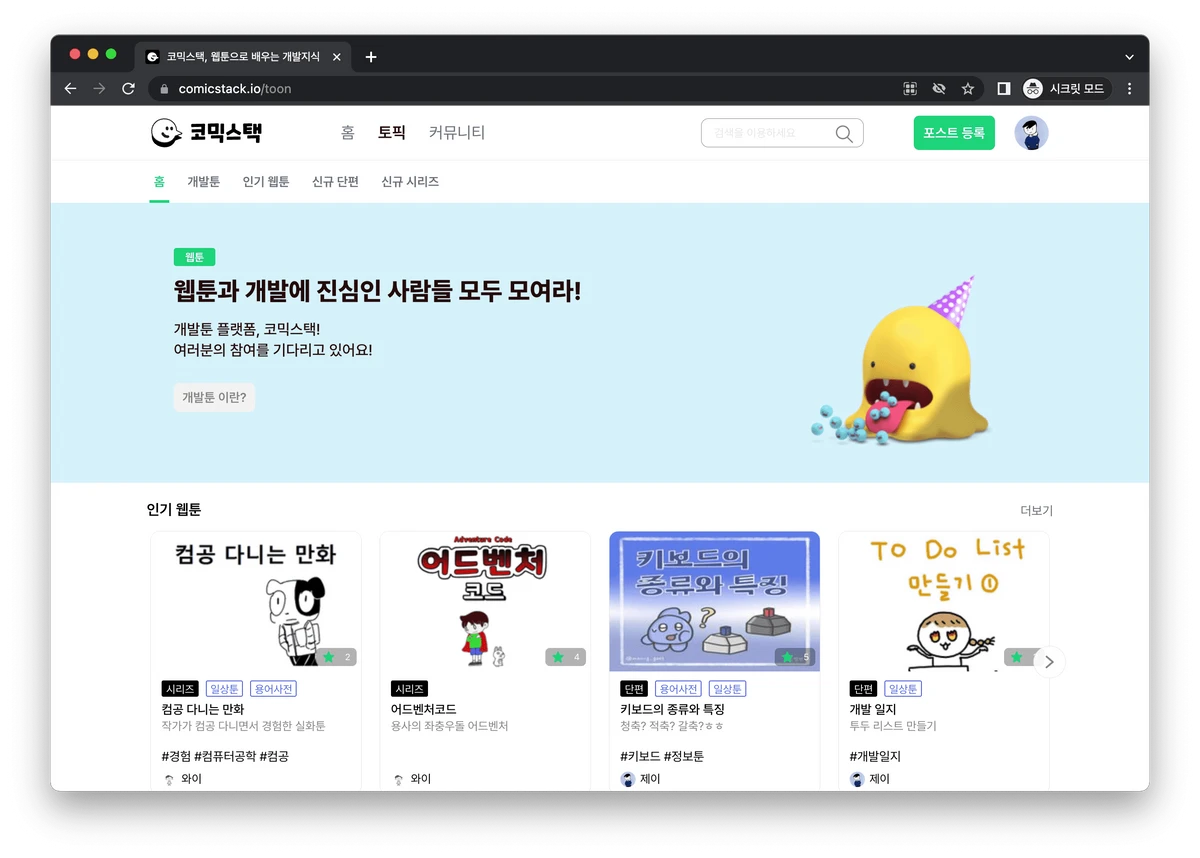Click the 인기 웹툰 section heading
Image resolution: width=1200 pixels, height=858 pixels.
pyautogui.click(x=174, y=510)
